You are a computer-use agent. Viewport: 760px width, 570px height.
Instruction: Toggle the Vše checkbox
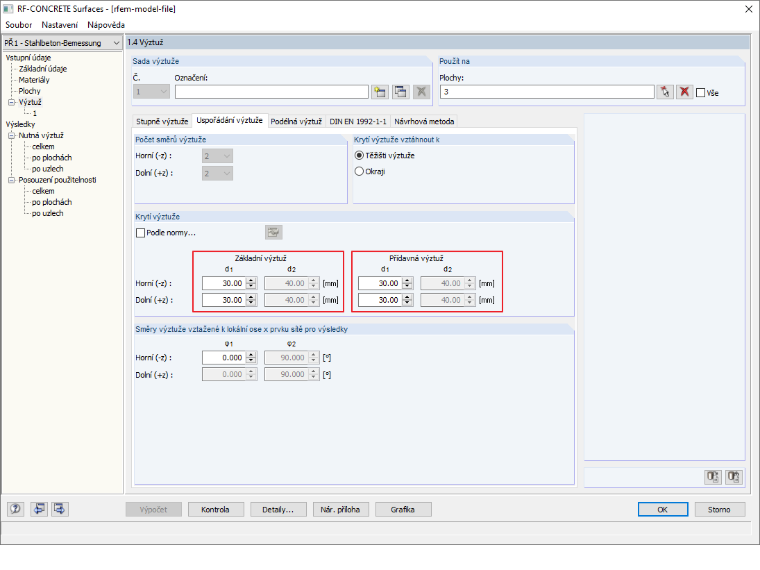pyautogui.click(x=700, y=93)
